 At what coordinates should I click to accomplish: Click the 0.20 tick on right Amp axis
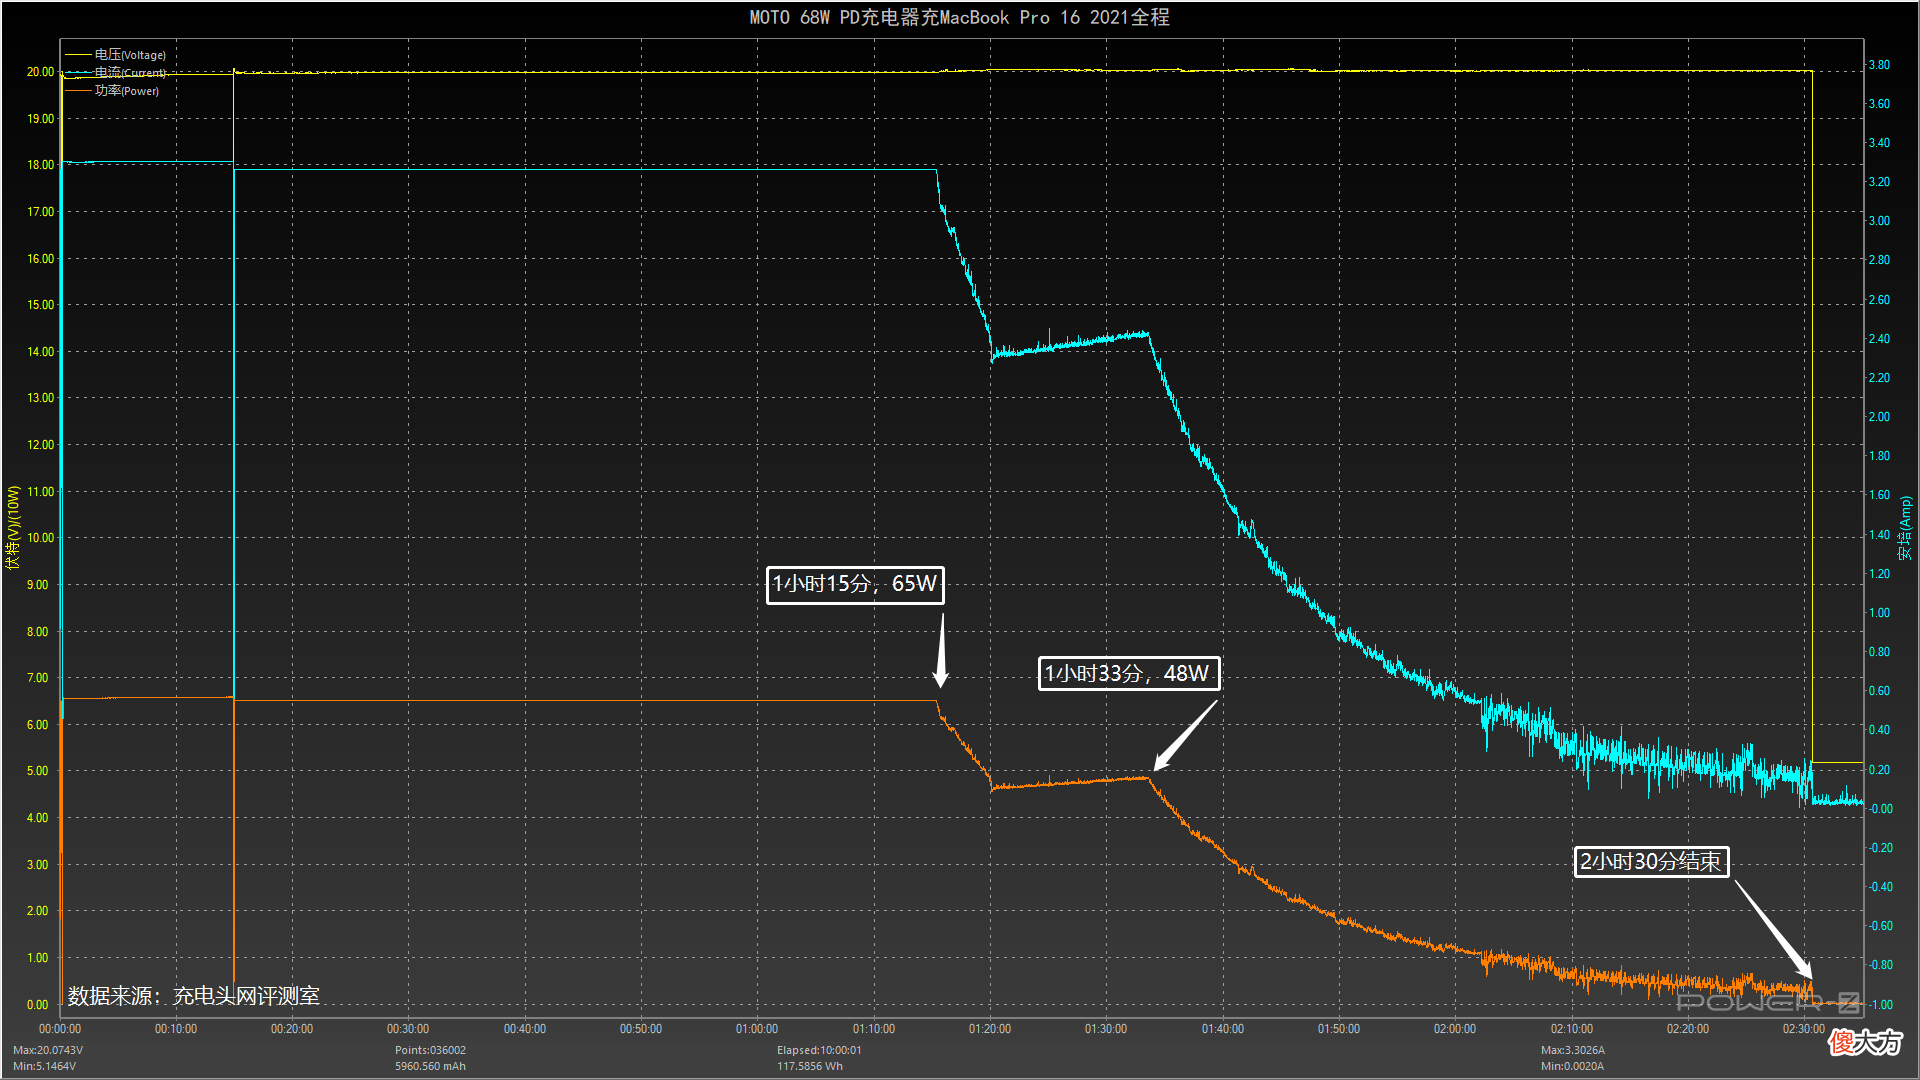click(x=1879, y=770)
